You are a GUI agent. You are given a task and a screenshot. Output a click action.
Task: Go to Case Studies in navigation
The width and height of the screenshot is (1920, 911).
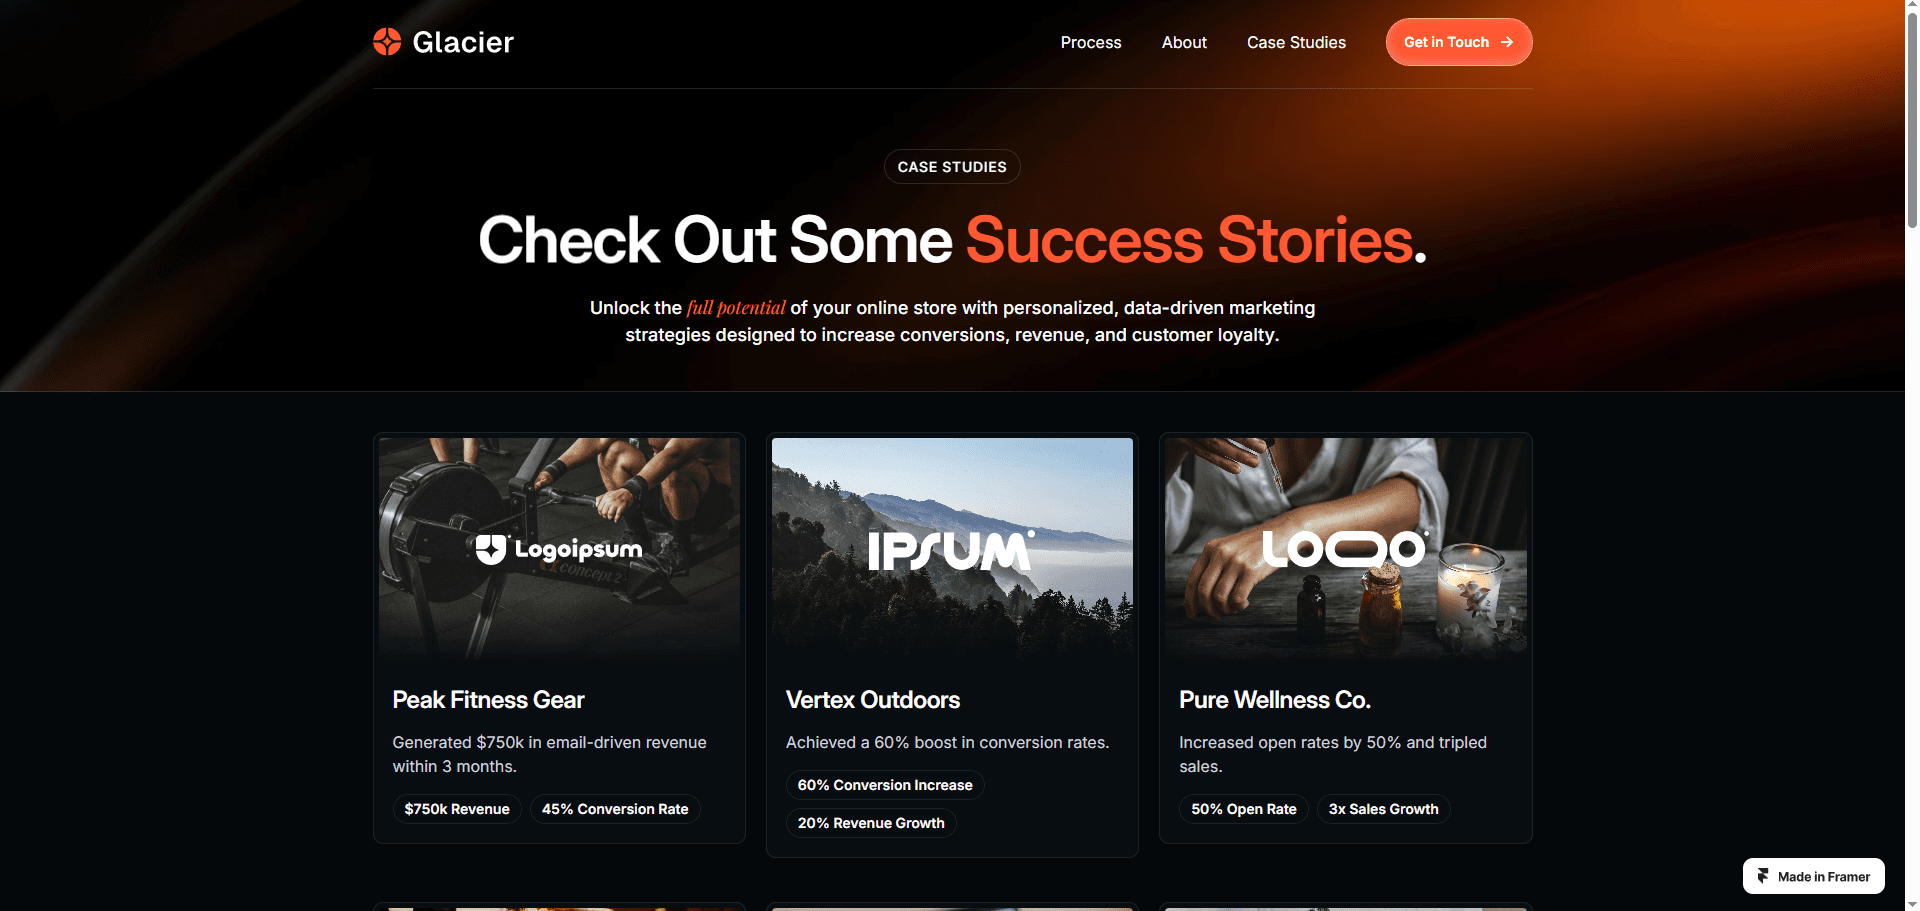point(1296,42)
